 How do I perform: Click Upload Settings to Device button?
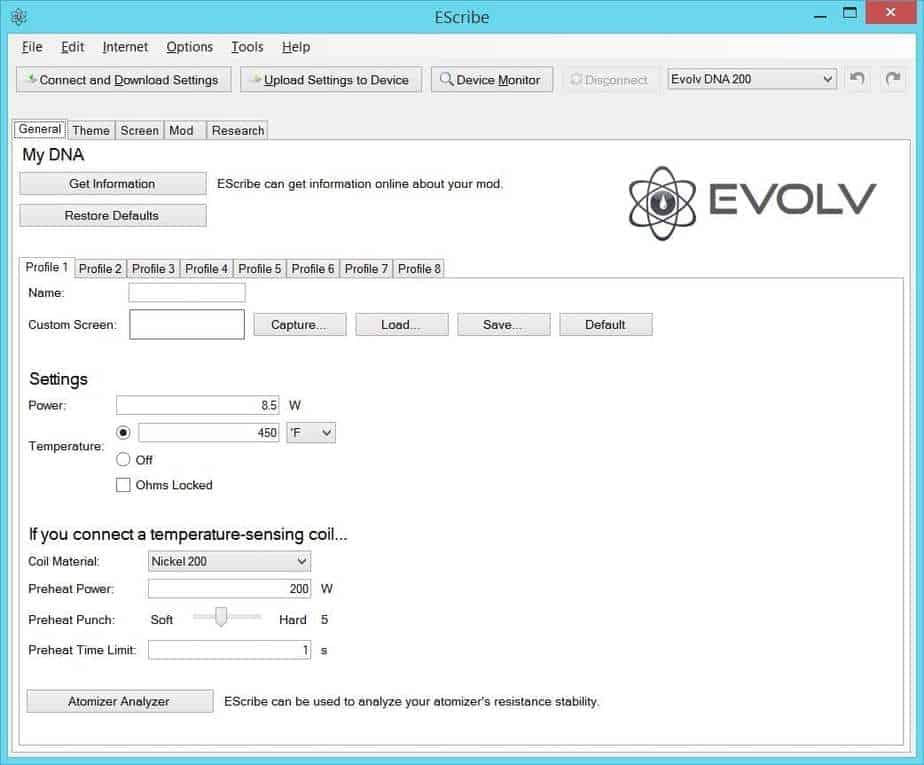tap(331, 80)
